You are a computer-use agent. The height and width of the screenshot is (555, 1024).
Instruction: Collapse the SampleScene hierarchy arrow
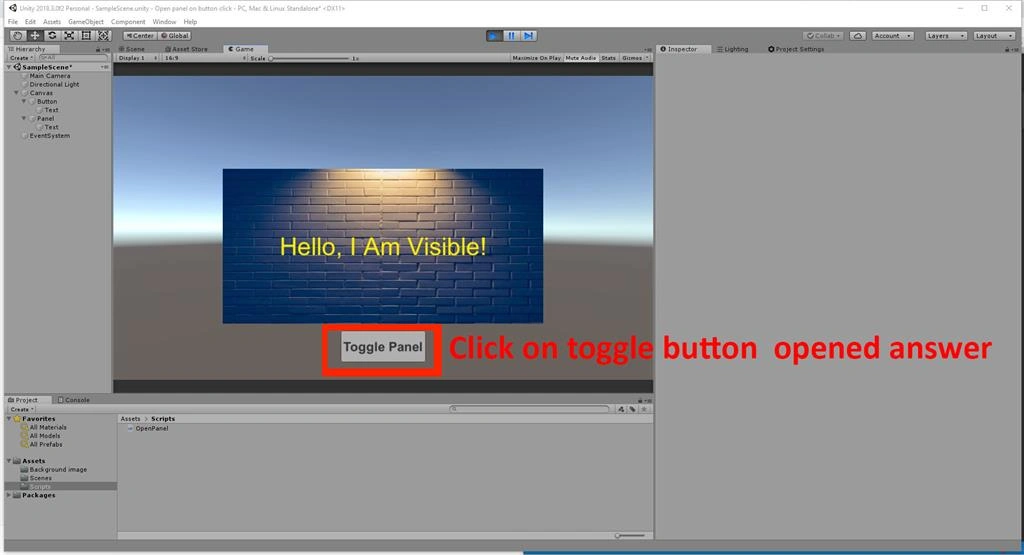coord(9,67)
